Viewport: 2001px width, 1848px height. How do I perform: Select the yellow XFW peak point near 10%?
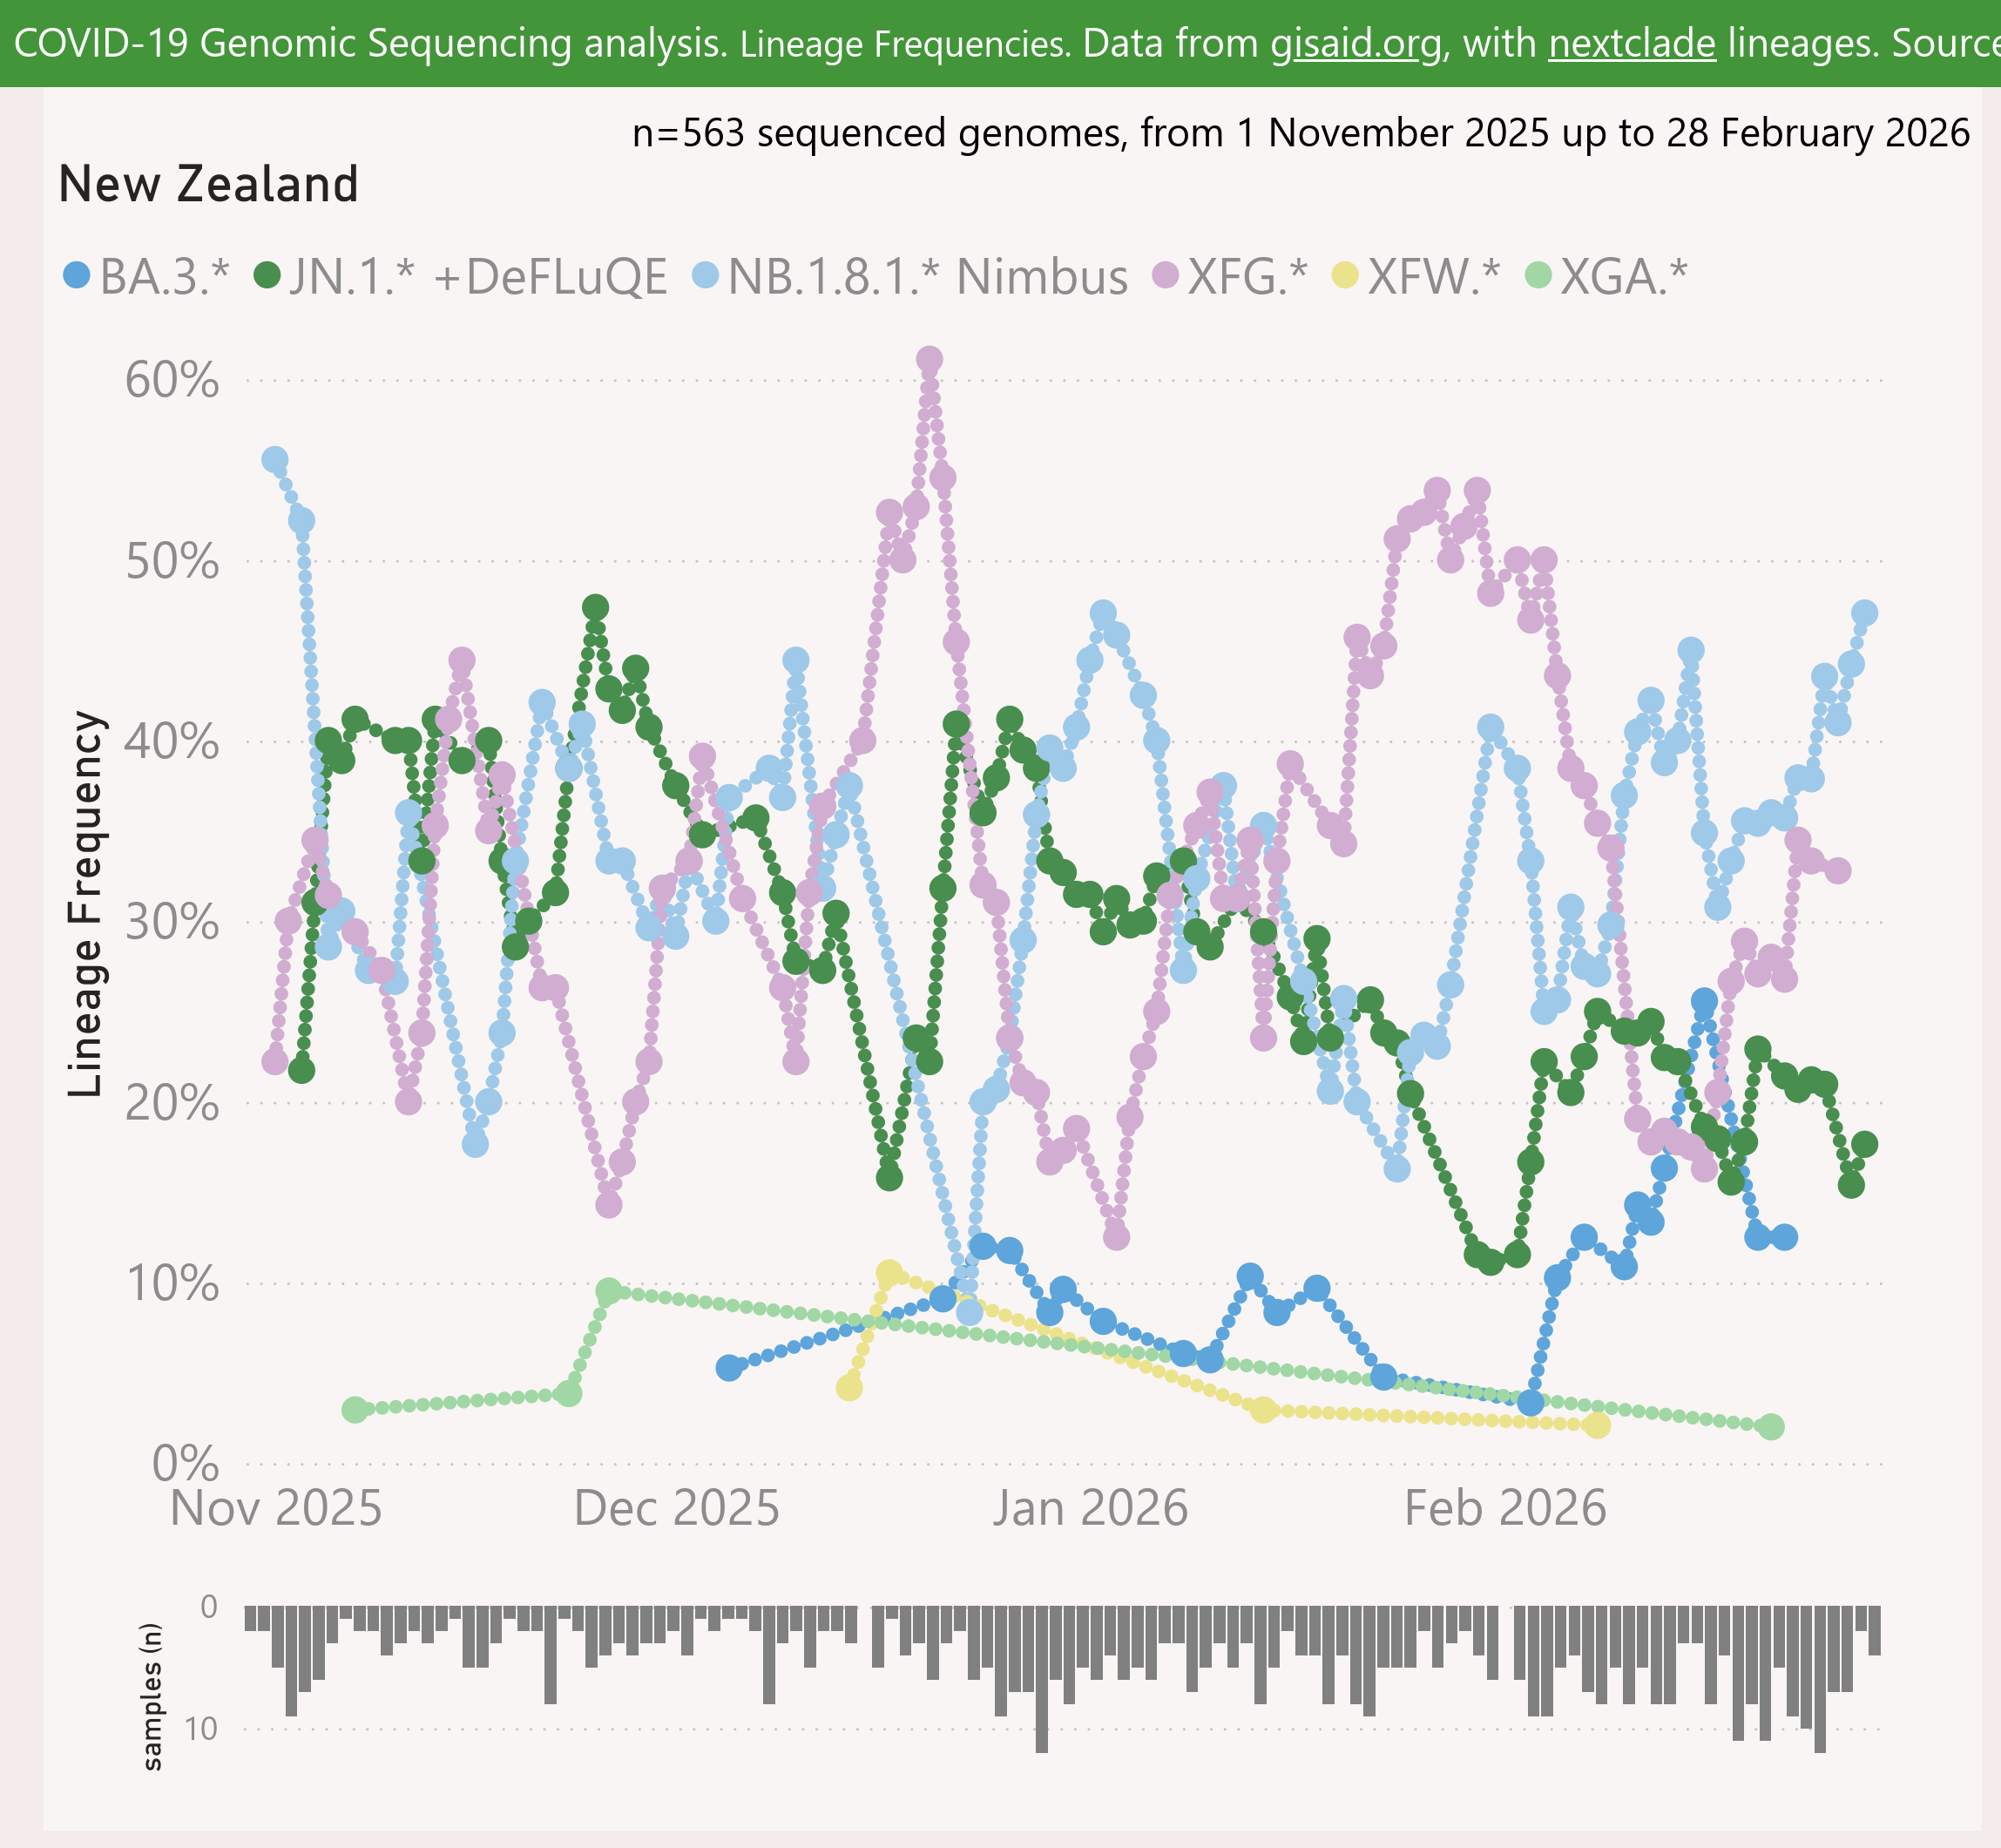pyautogui.click(x=889, y=1273)
